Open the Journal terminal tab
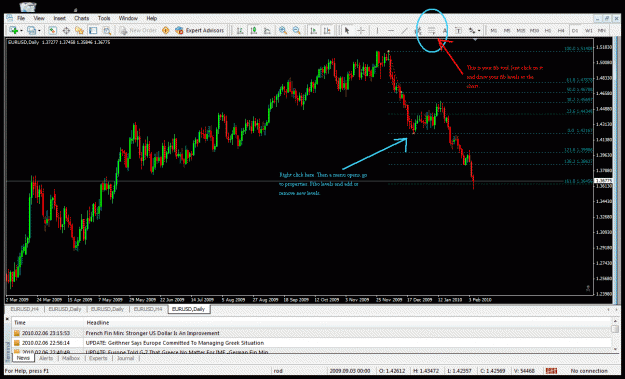Screen dimensions: 625x379 [125, 358]
